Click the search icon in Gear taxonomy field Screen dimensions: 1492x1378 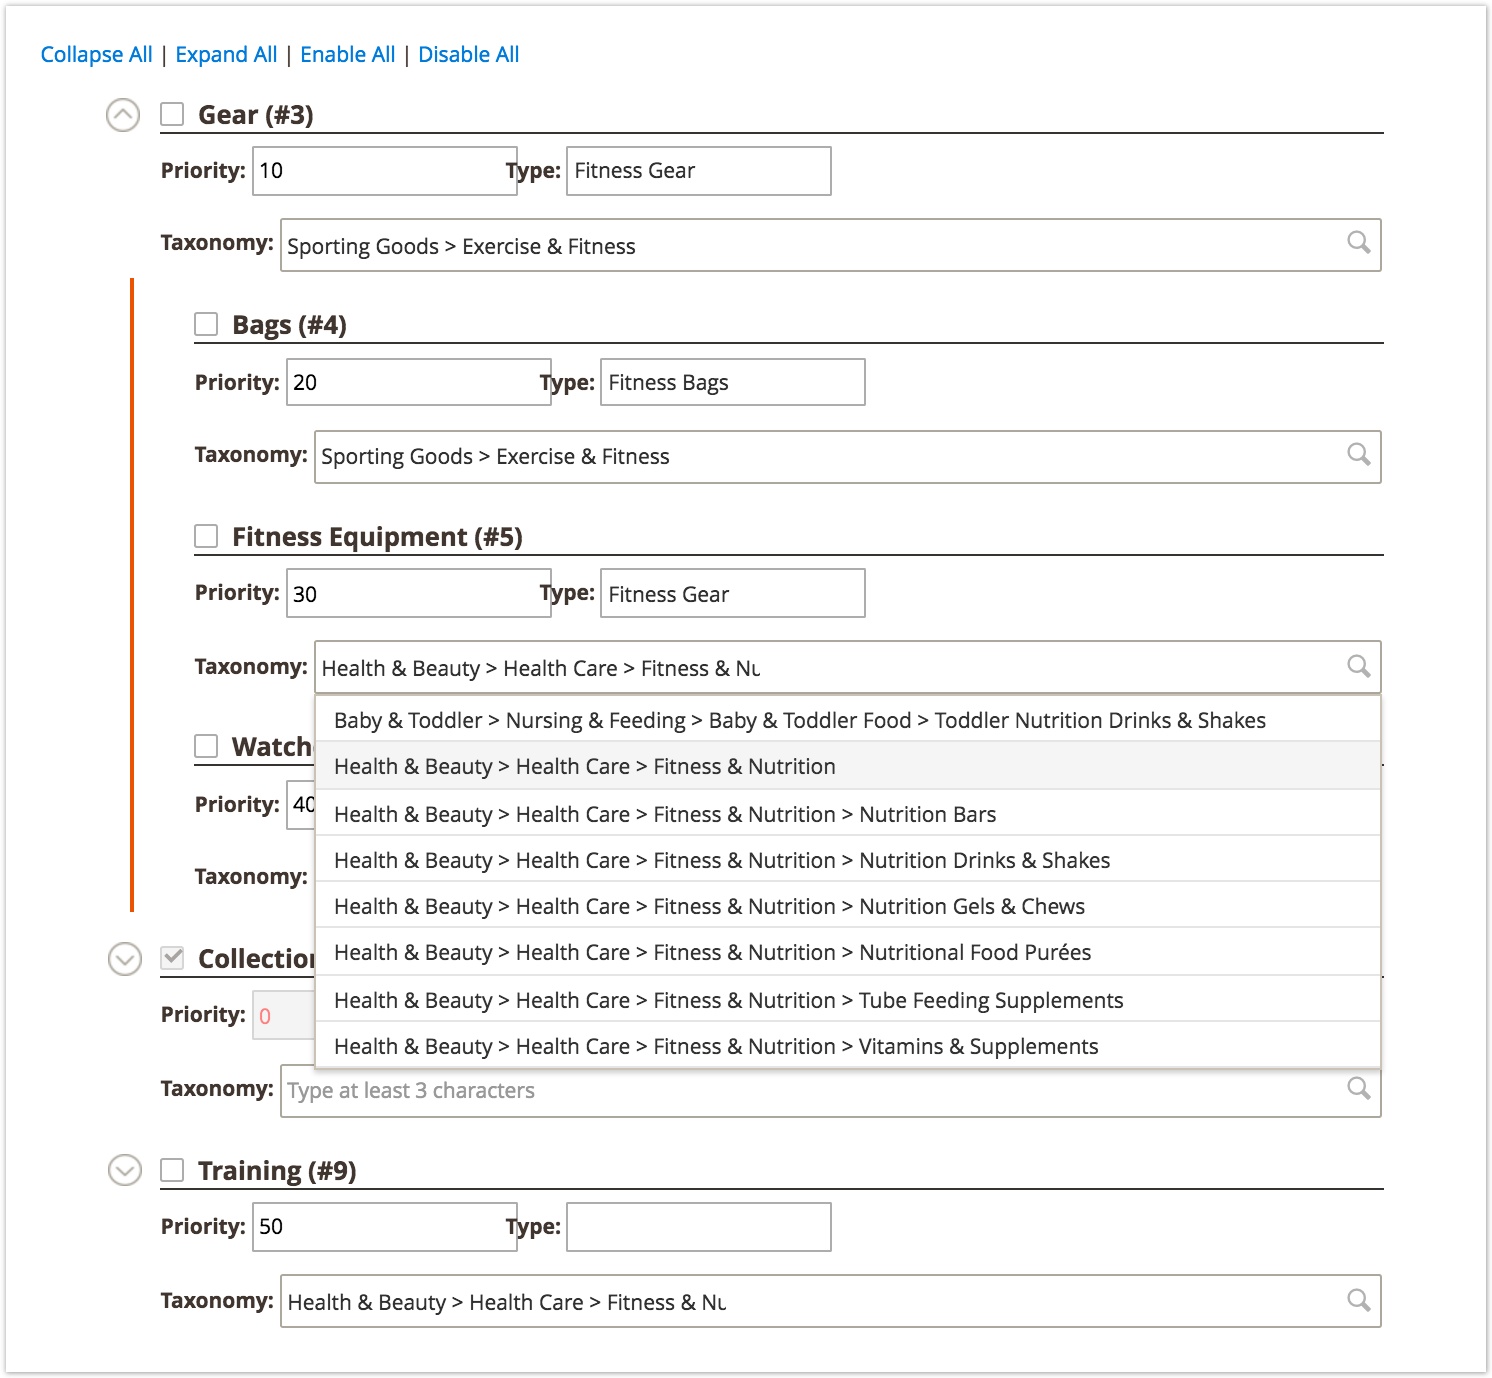pos(1358,242)
